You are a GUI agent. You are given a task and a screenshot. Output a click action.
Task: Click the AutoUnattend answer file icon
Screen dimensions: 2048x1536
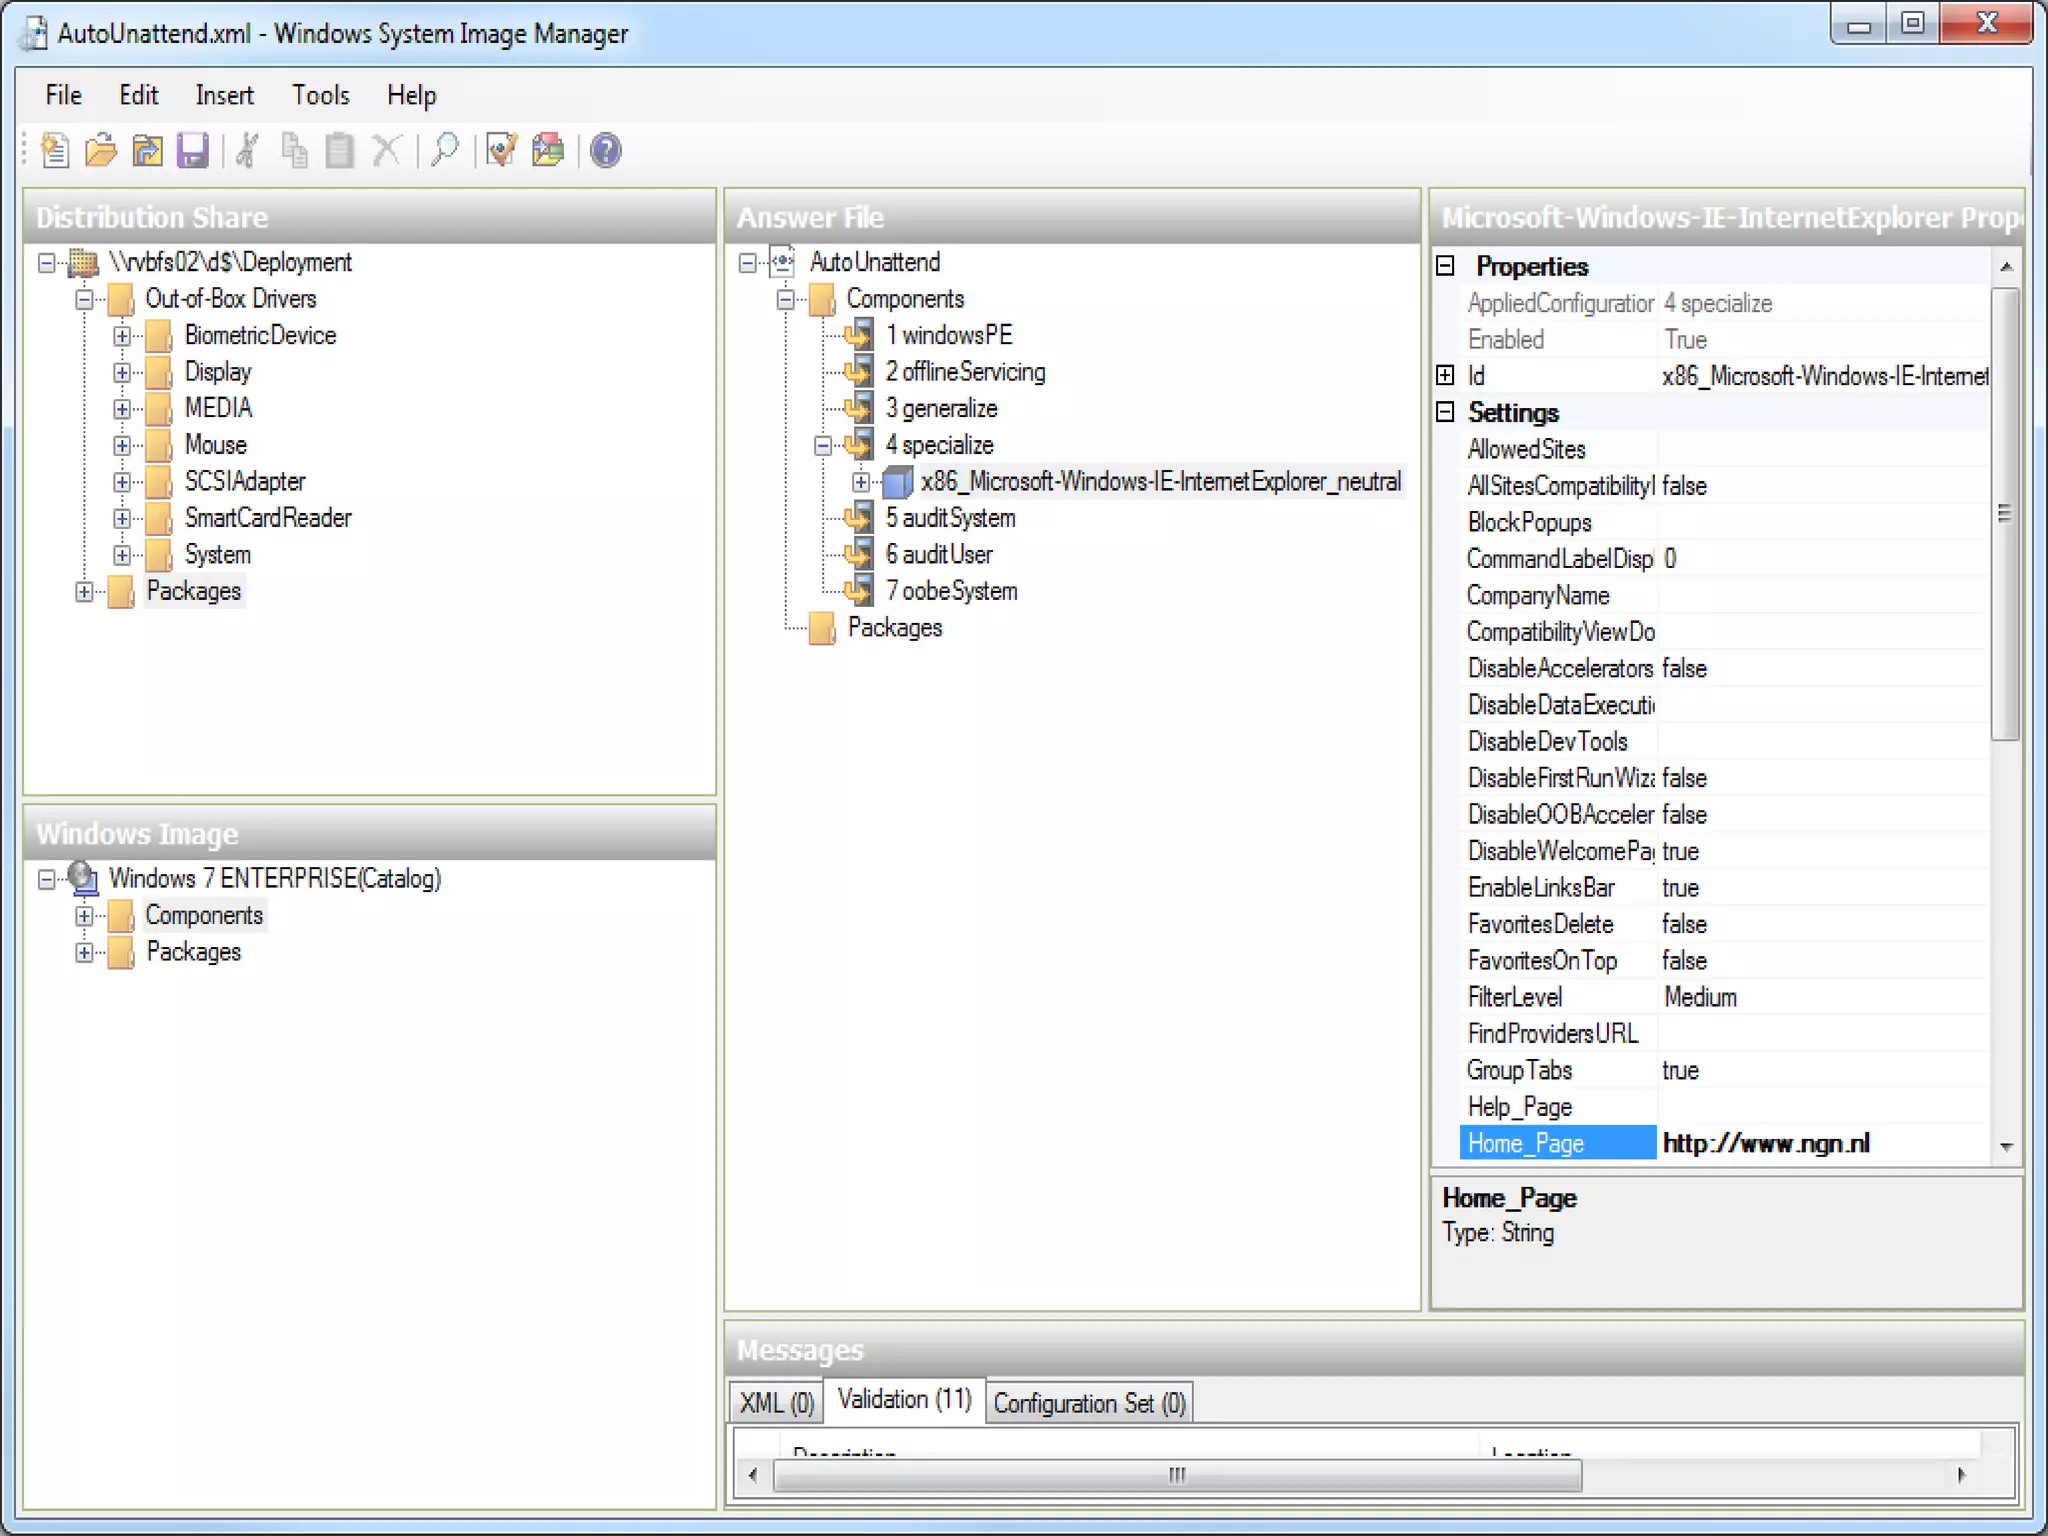(782, 262)
